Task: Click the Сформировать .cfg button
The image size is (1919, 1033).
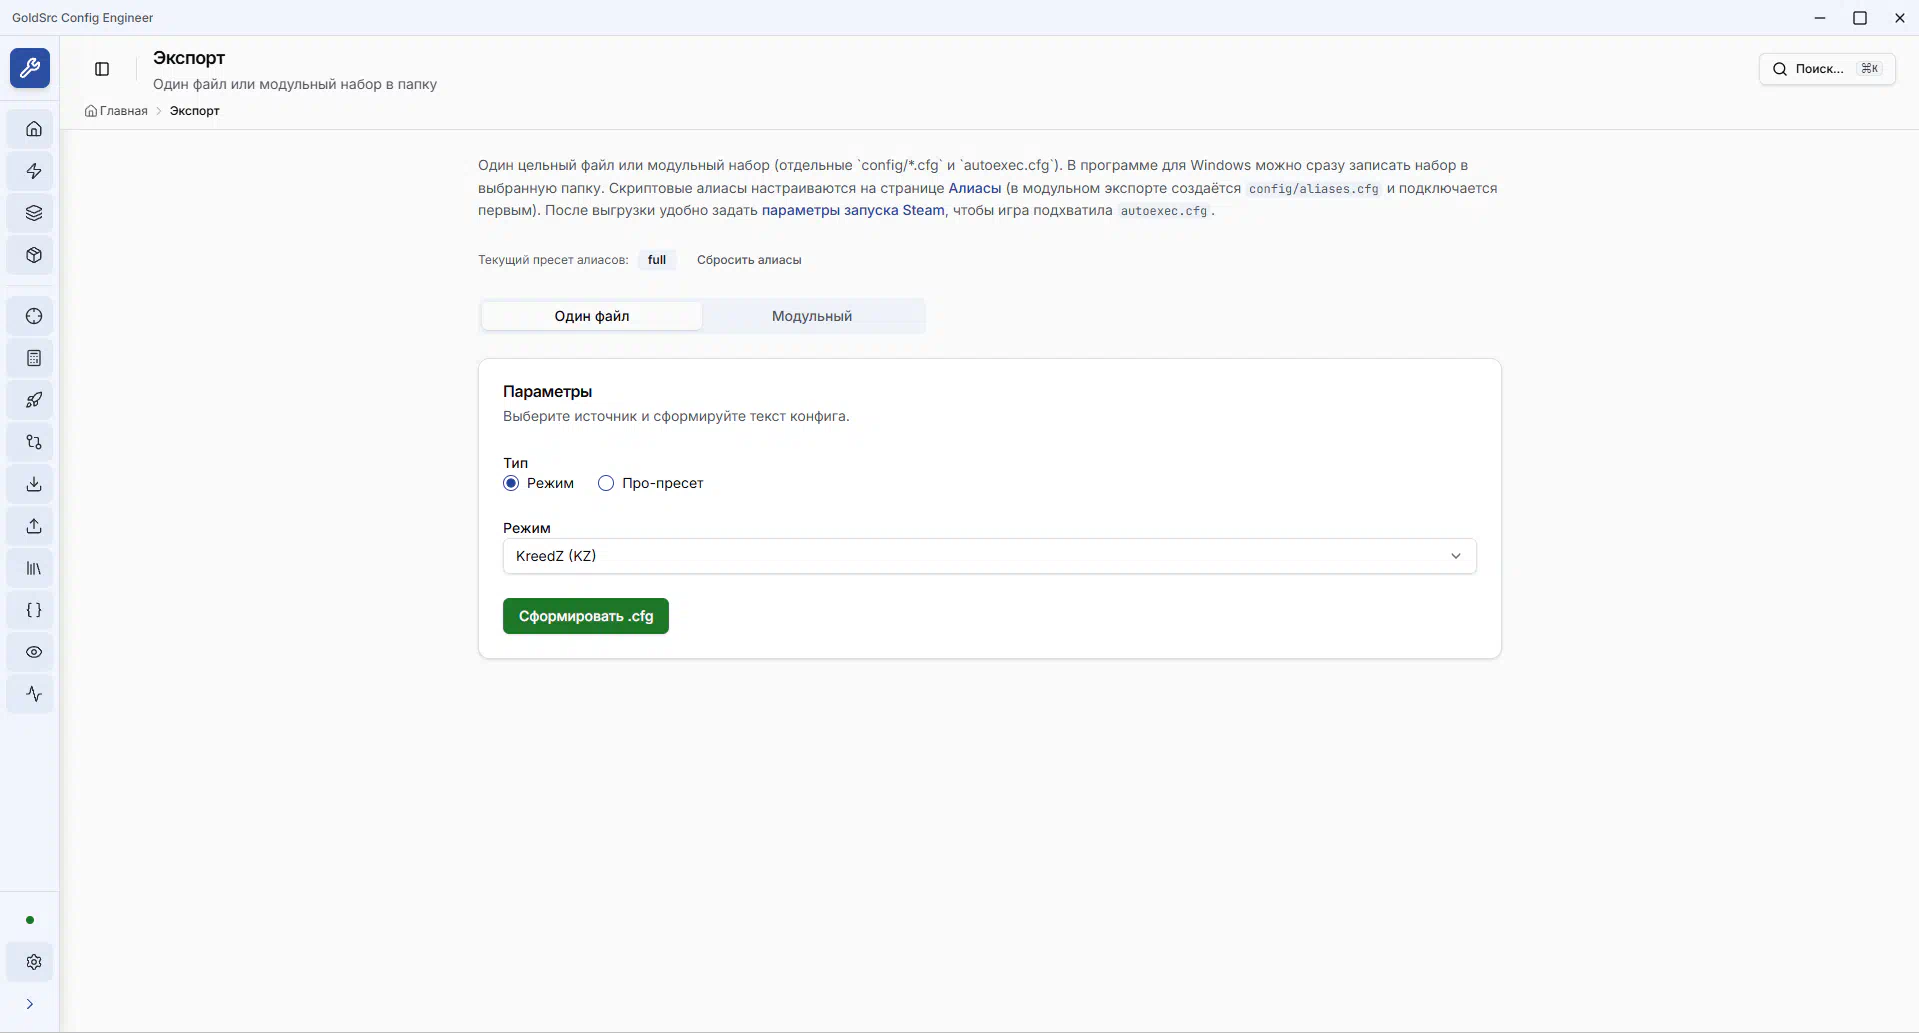Action: click(585, 616)
